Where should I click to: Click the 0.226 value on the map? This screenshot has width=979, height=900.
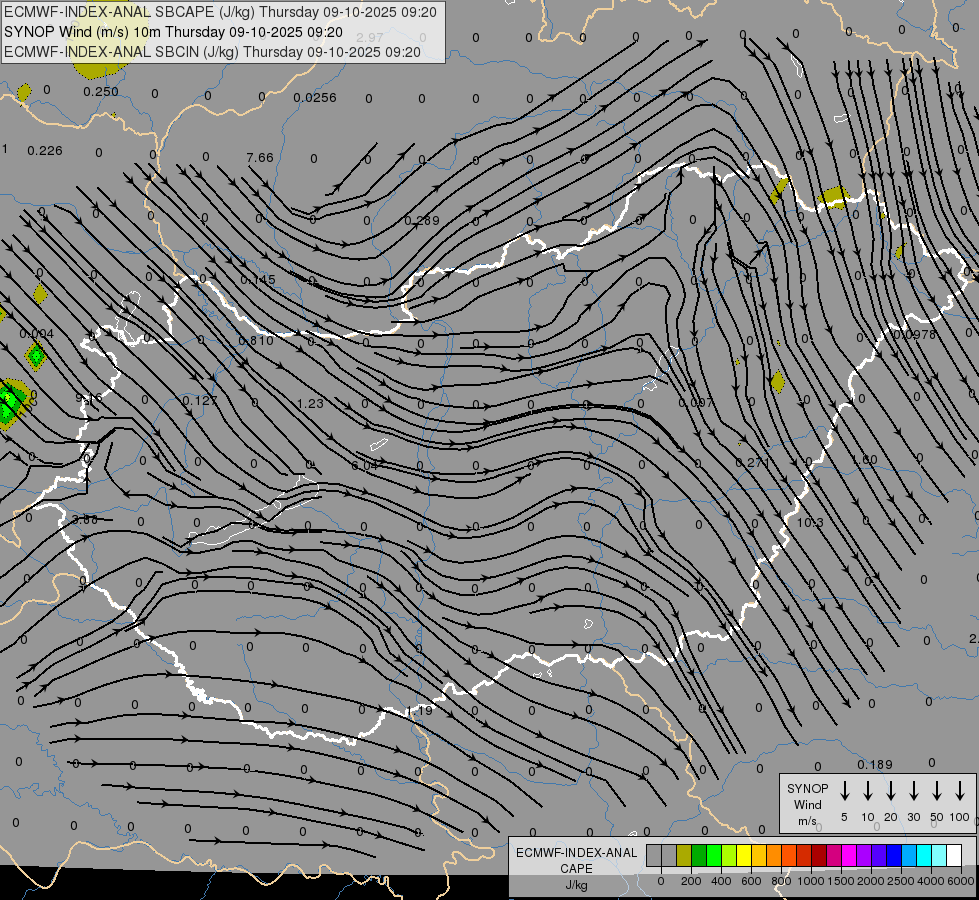tap(45, 151)
